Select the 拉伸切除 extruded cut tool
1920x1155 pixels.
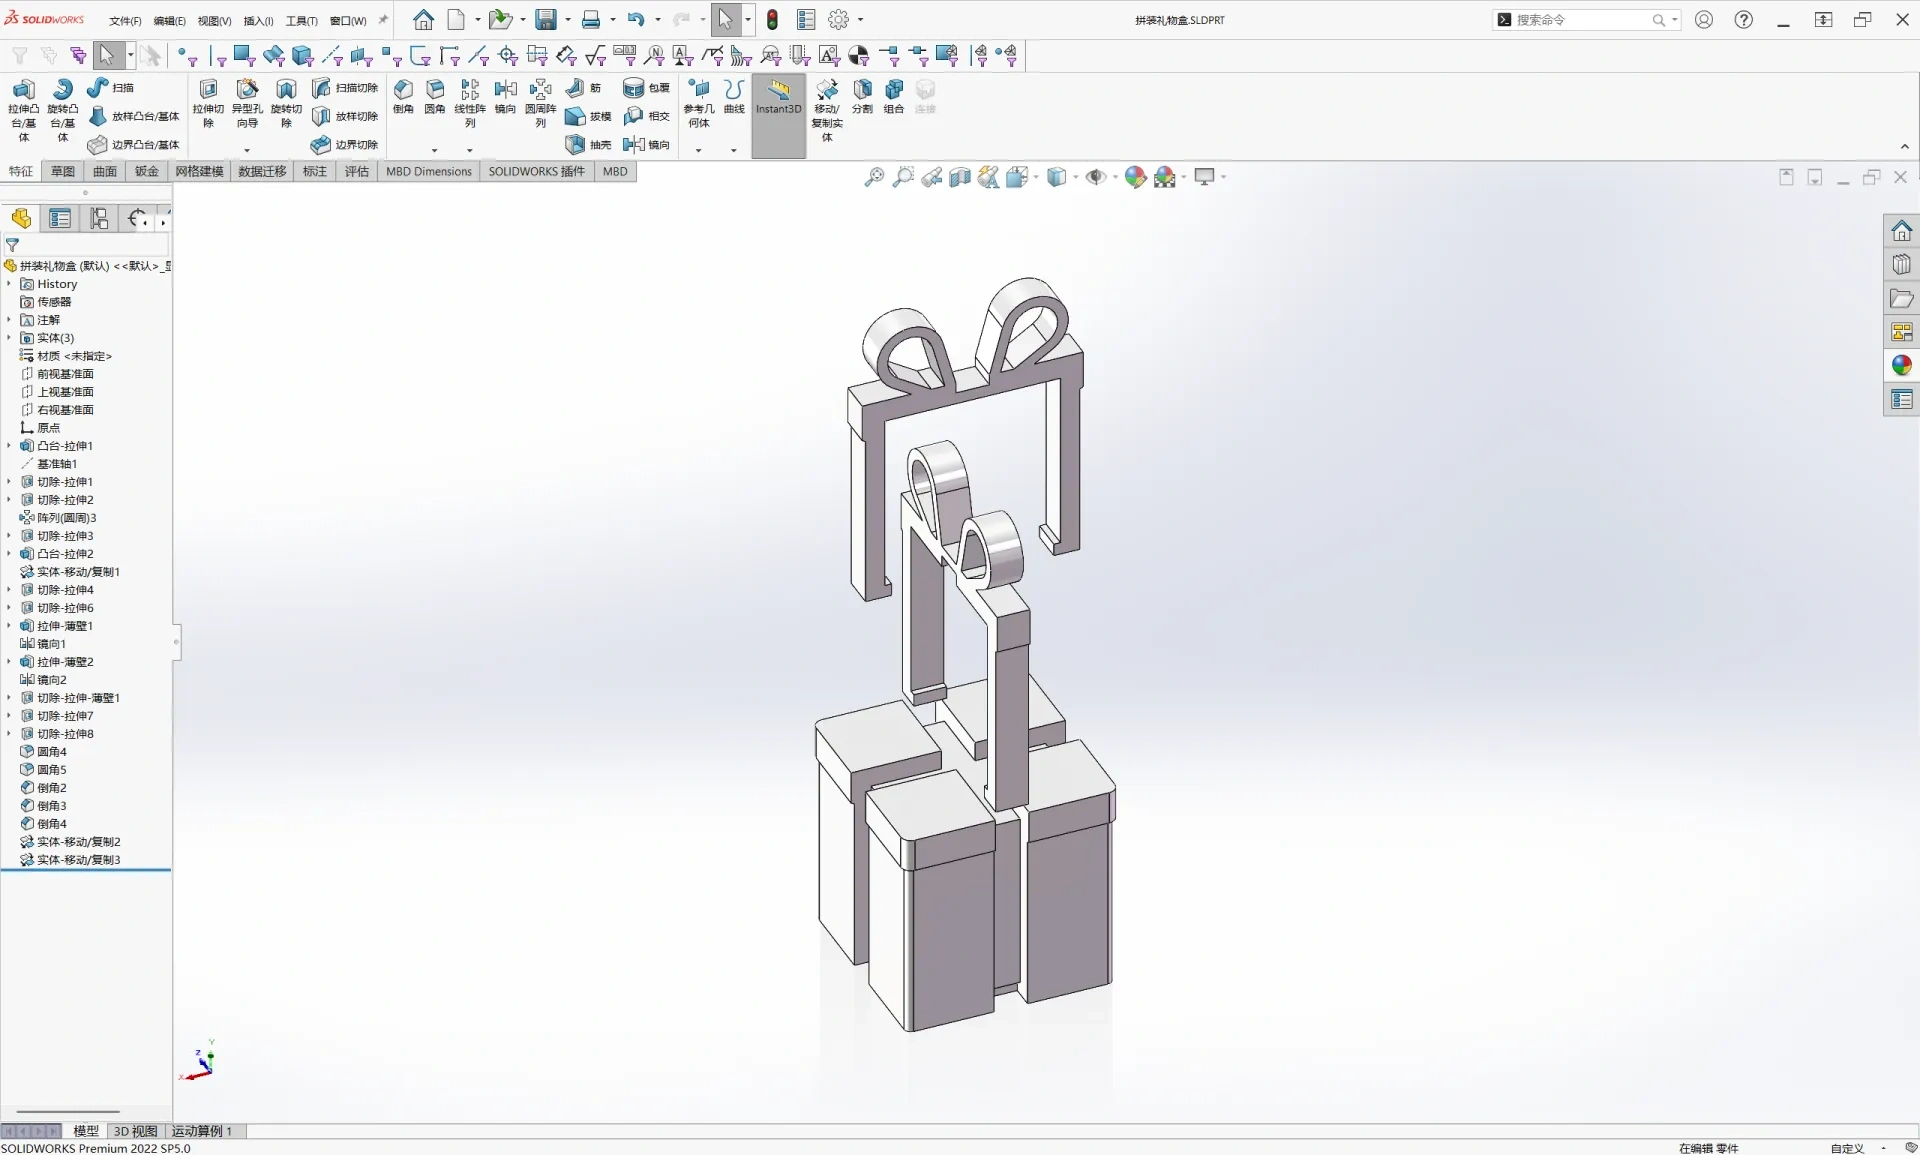208,104
